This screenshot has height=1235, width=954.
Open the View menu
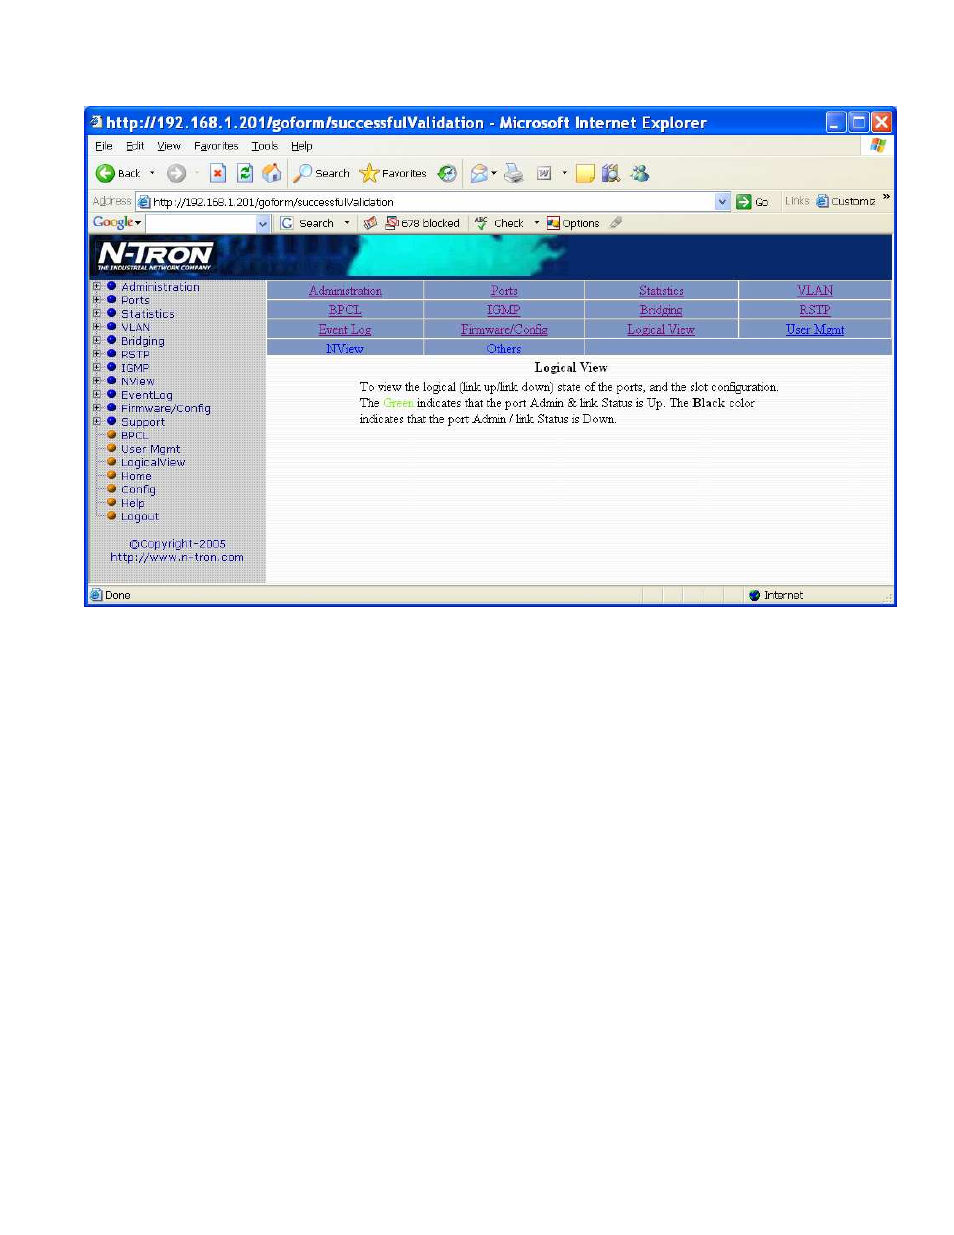(169, 146)
